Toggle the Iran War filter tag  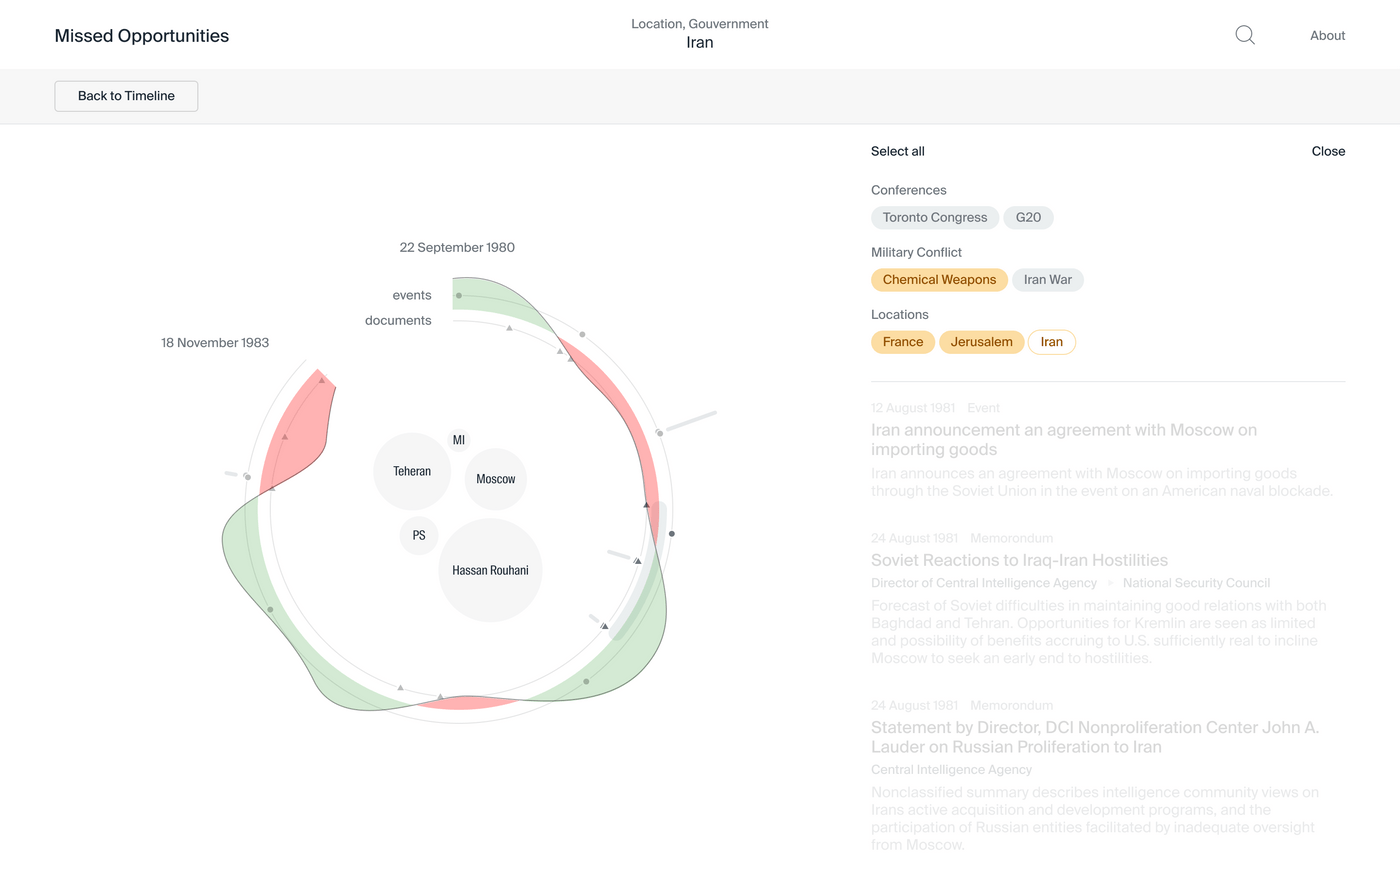(1047, 280)
